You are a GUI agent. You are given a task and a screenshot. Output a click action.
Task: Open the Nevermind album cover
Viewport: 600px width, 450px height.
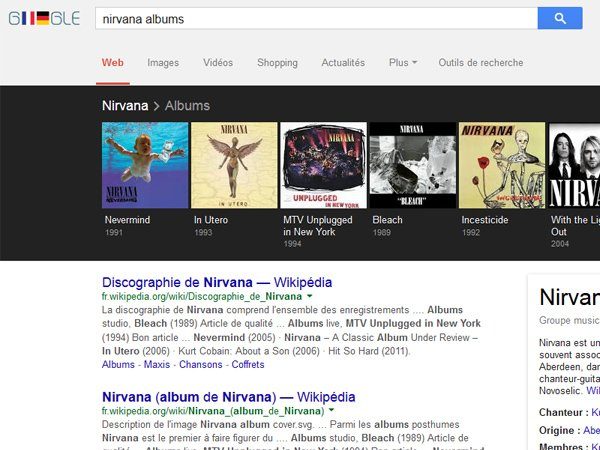(x=145, y=165)
